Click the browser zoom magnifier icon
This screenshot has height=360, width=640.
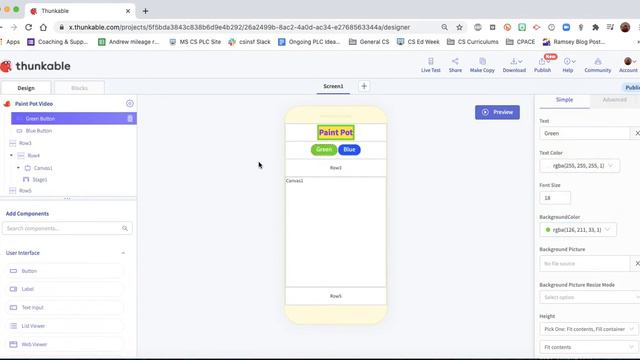(x=444, y=27)
